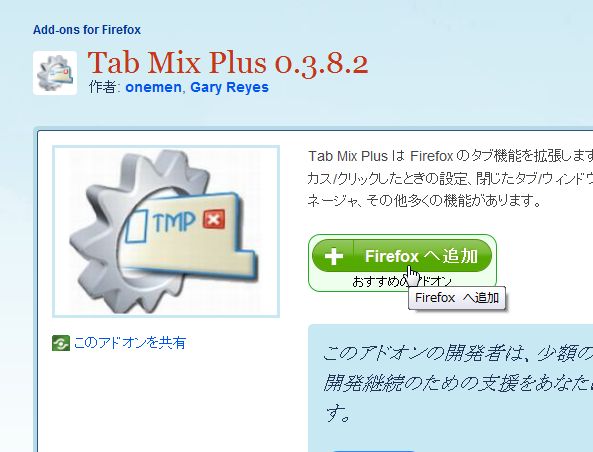Screen dimensions: 593x452
Task: Open author Gary Reyes's profile link
Action: pos(229,87)
